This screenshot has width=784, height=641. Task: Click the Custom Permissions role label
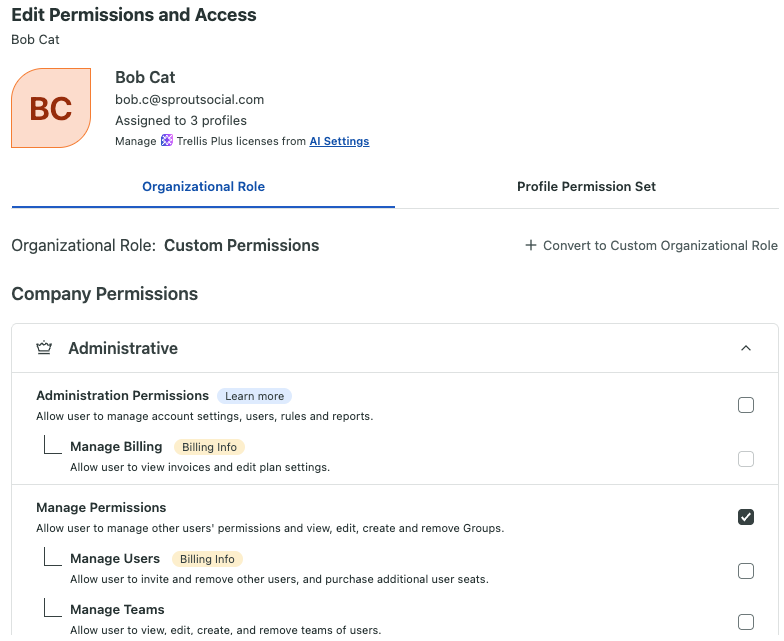tap(242, 246)
